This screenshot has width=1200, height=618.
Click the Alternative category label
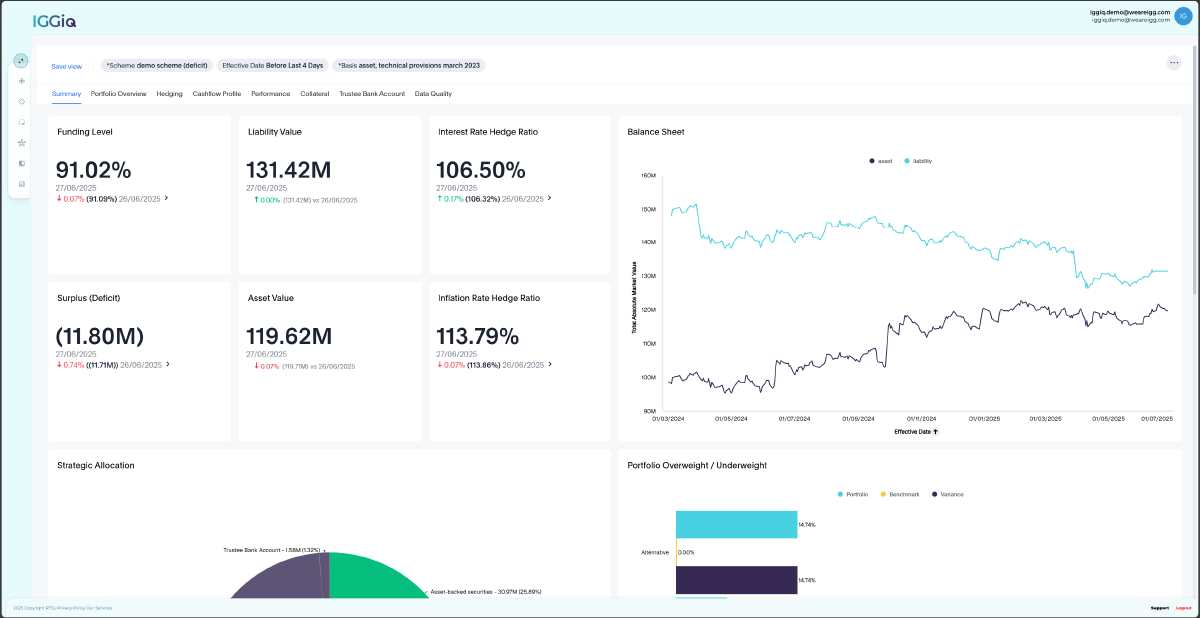coord(655,552)
